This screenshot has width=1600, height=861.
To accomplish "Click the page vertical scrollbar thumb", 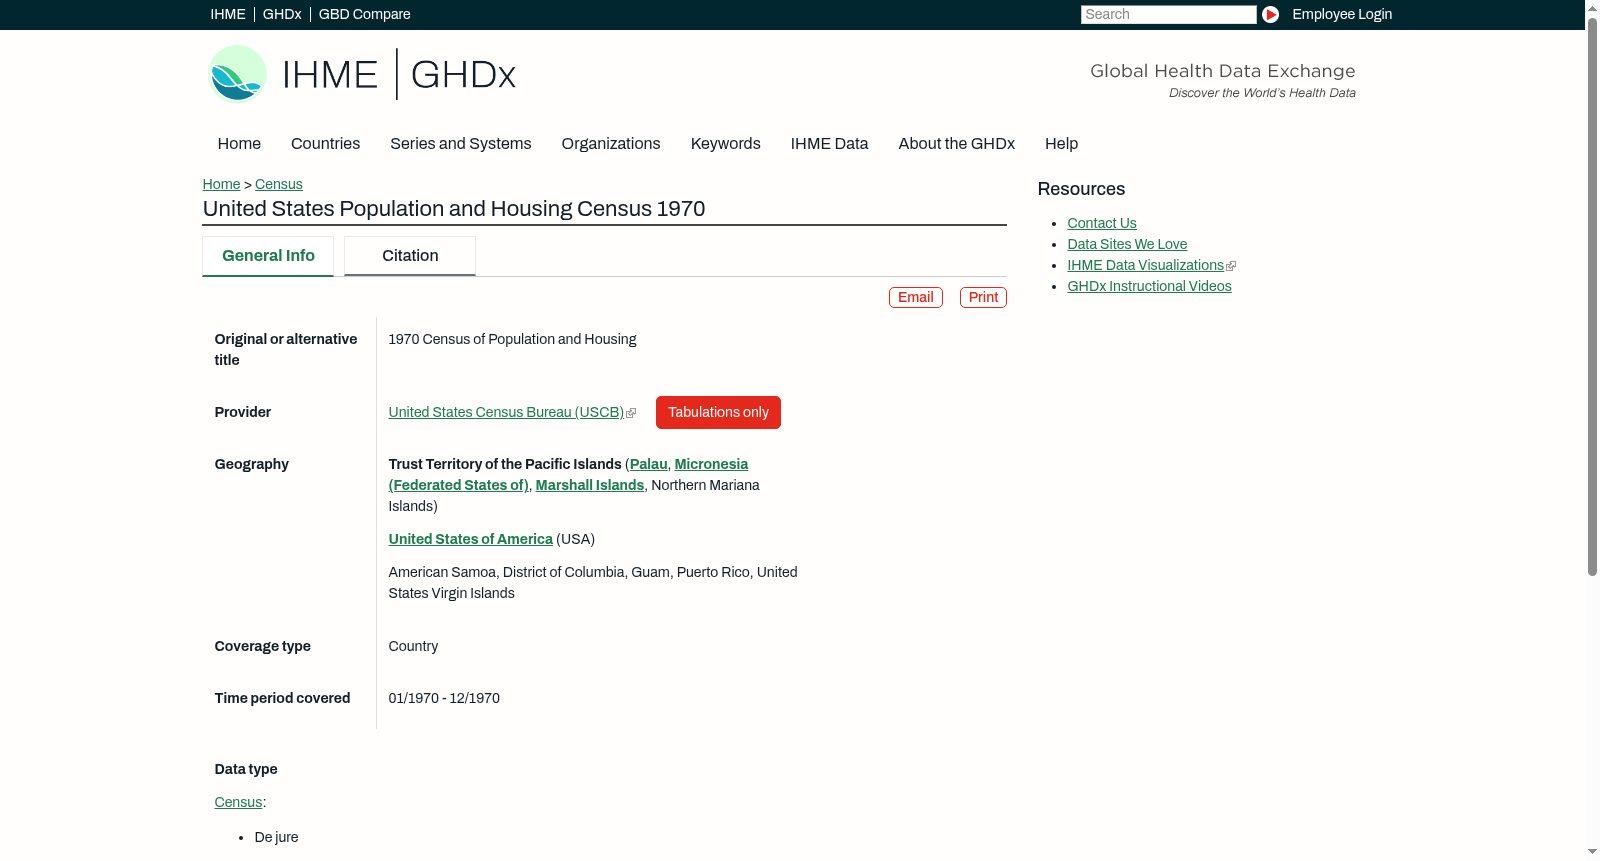I will click(1592, 296).
